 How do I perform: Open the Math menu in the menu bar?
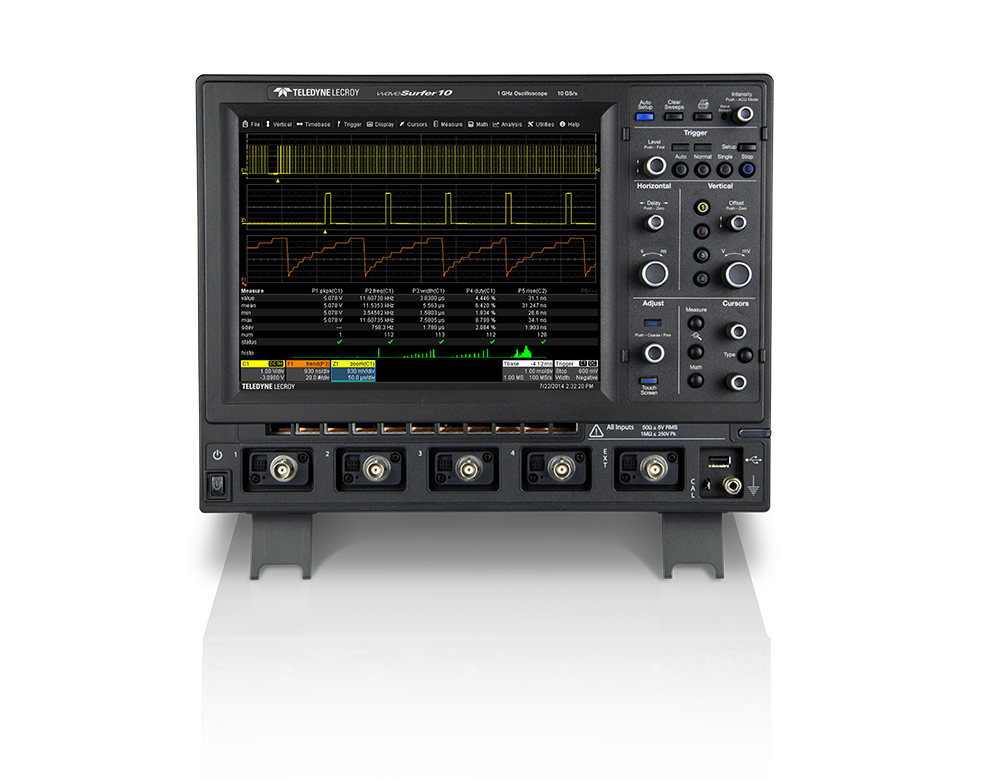(478, 124)
